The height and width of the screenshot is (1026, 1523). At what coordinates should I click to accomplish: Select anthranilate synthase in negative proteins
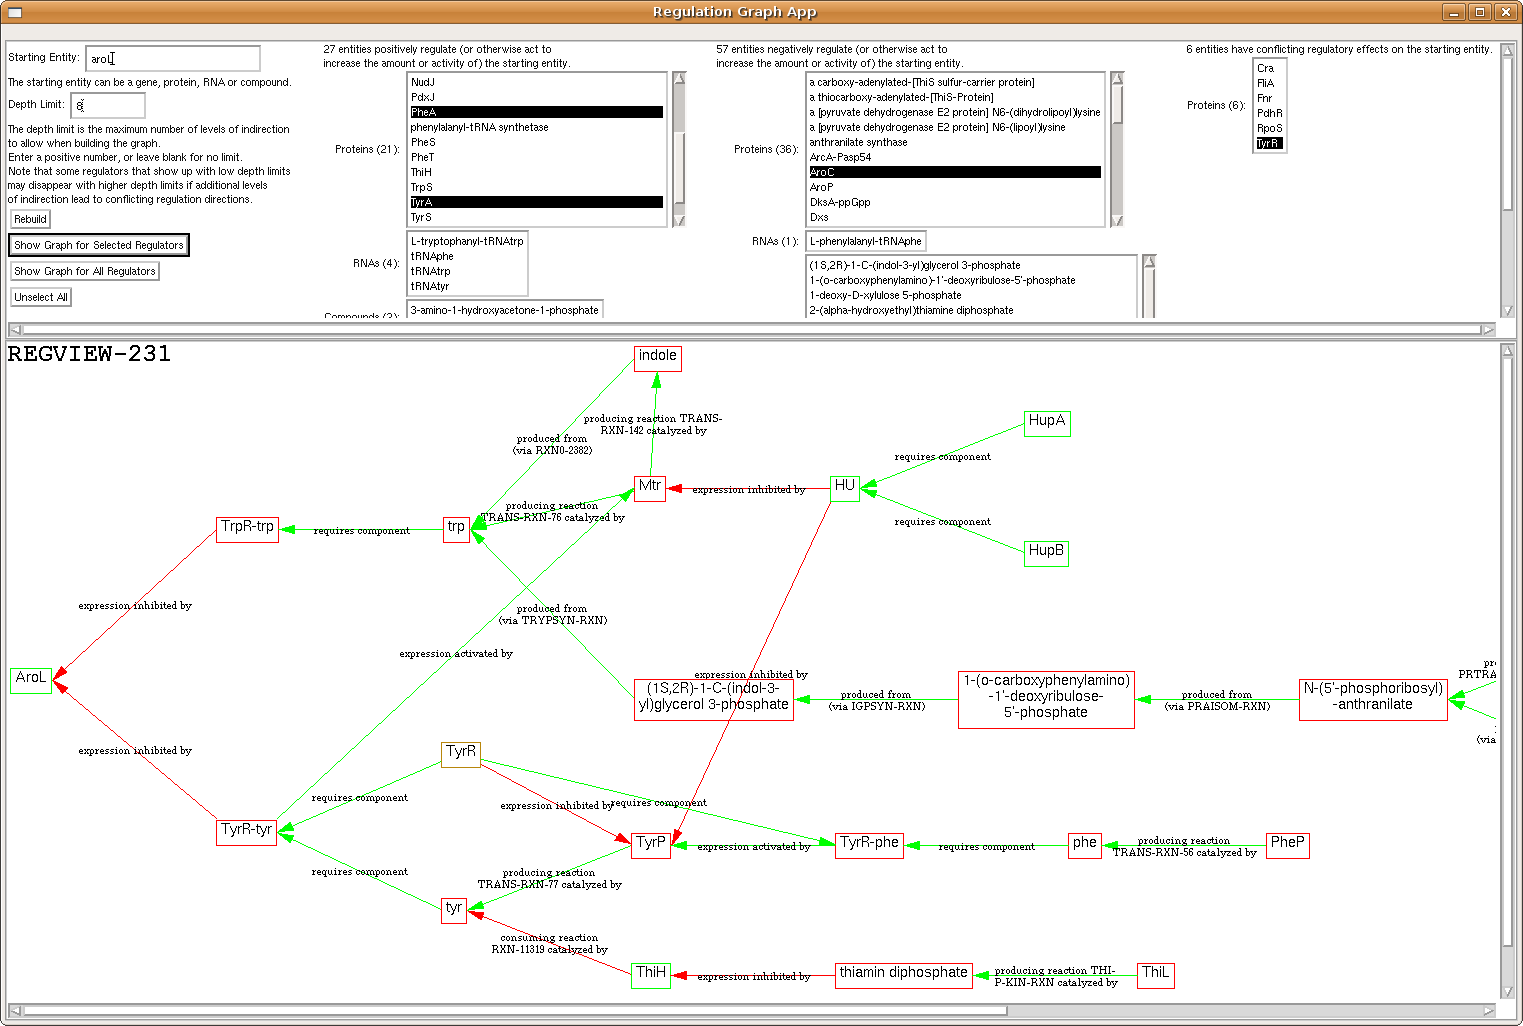coord(955,142)
